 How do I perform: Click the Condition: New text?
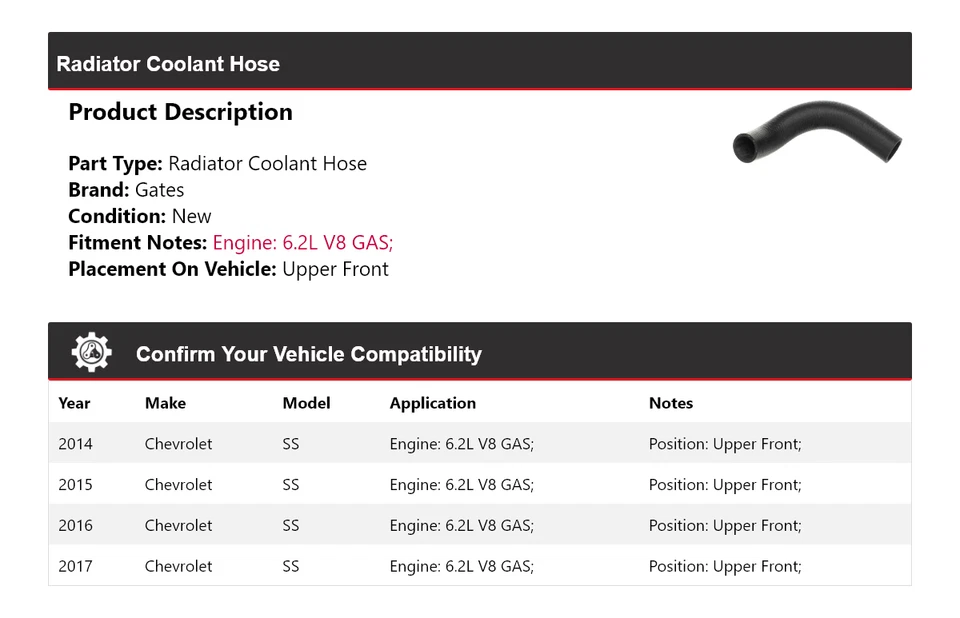click(x=139, y=216)
